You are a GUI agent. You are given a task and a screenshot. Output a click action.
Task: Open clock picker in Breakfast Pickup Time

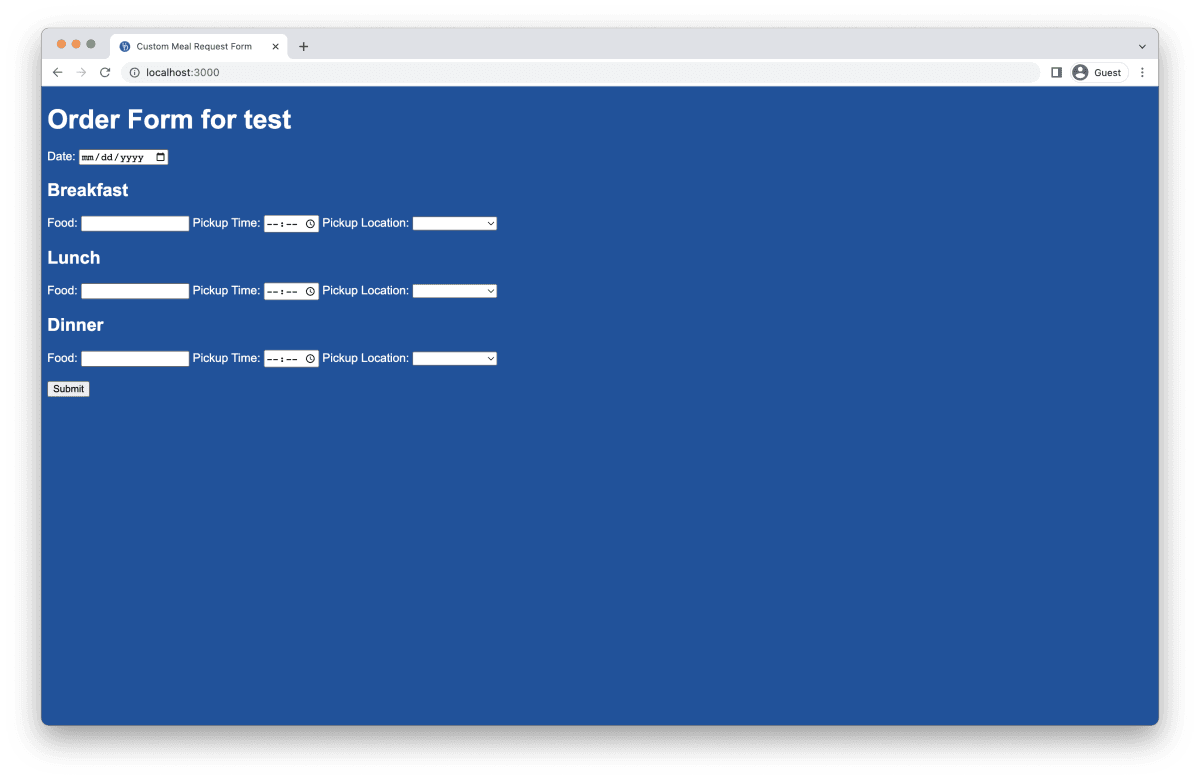(x=310, y=224)
